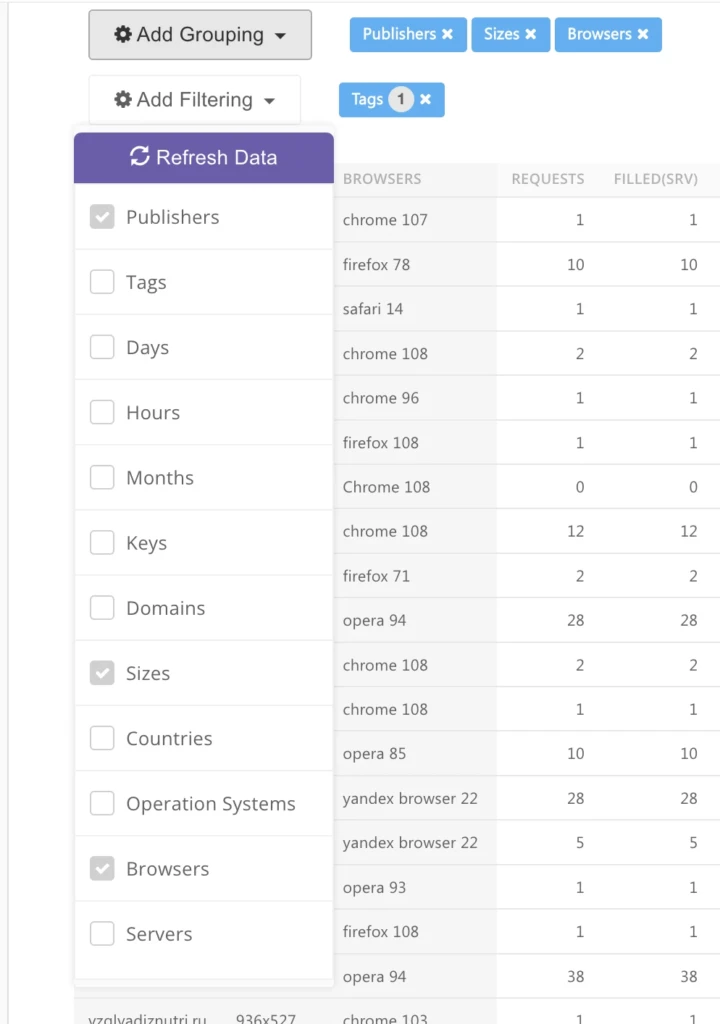
Task: Uncheck the Publishers checkbox
Action: point(102,217)
